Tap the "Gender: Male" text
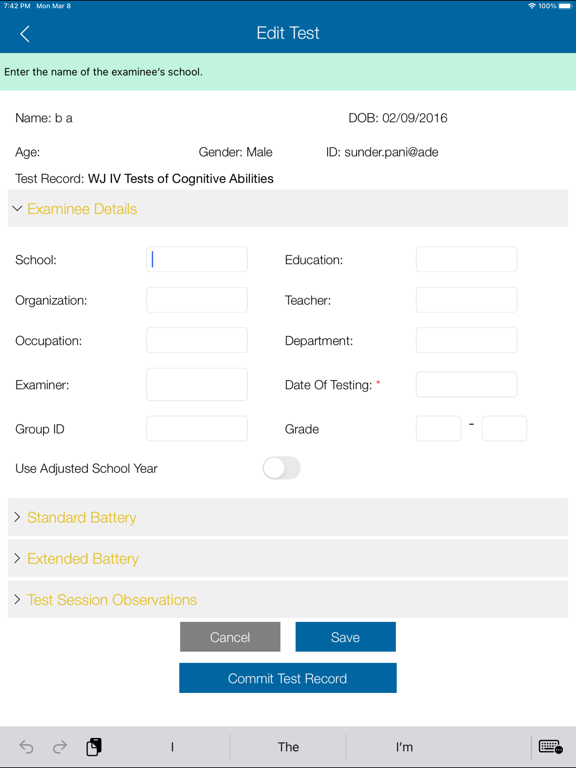 235,152
